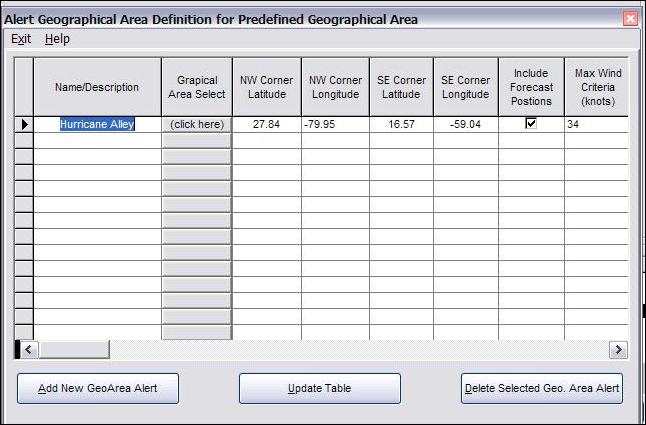The image size is (646, 425).
Task: Click the SE Corner Longitude cell -59.04
Action: click(x=466, y=125)
